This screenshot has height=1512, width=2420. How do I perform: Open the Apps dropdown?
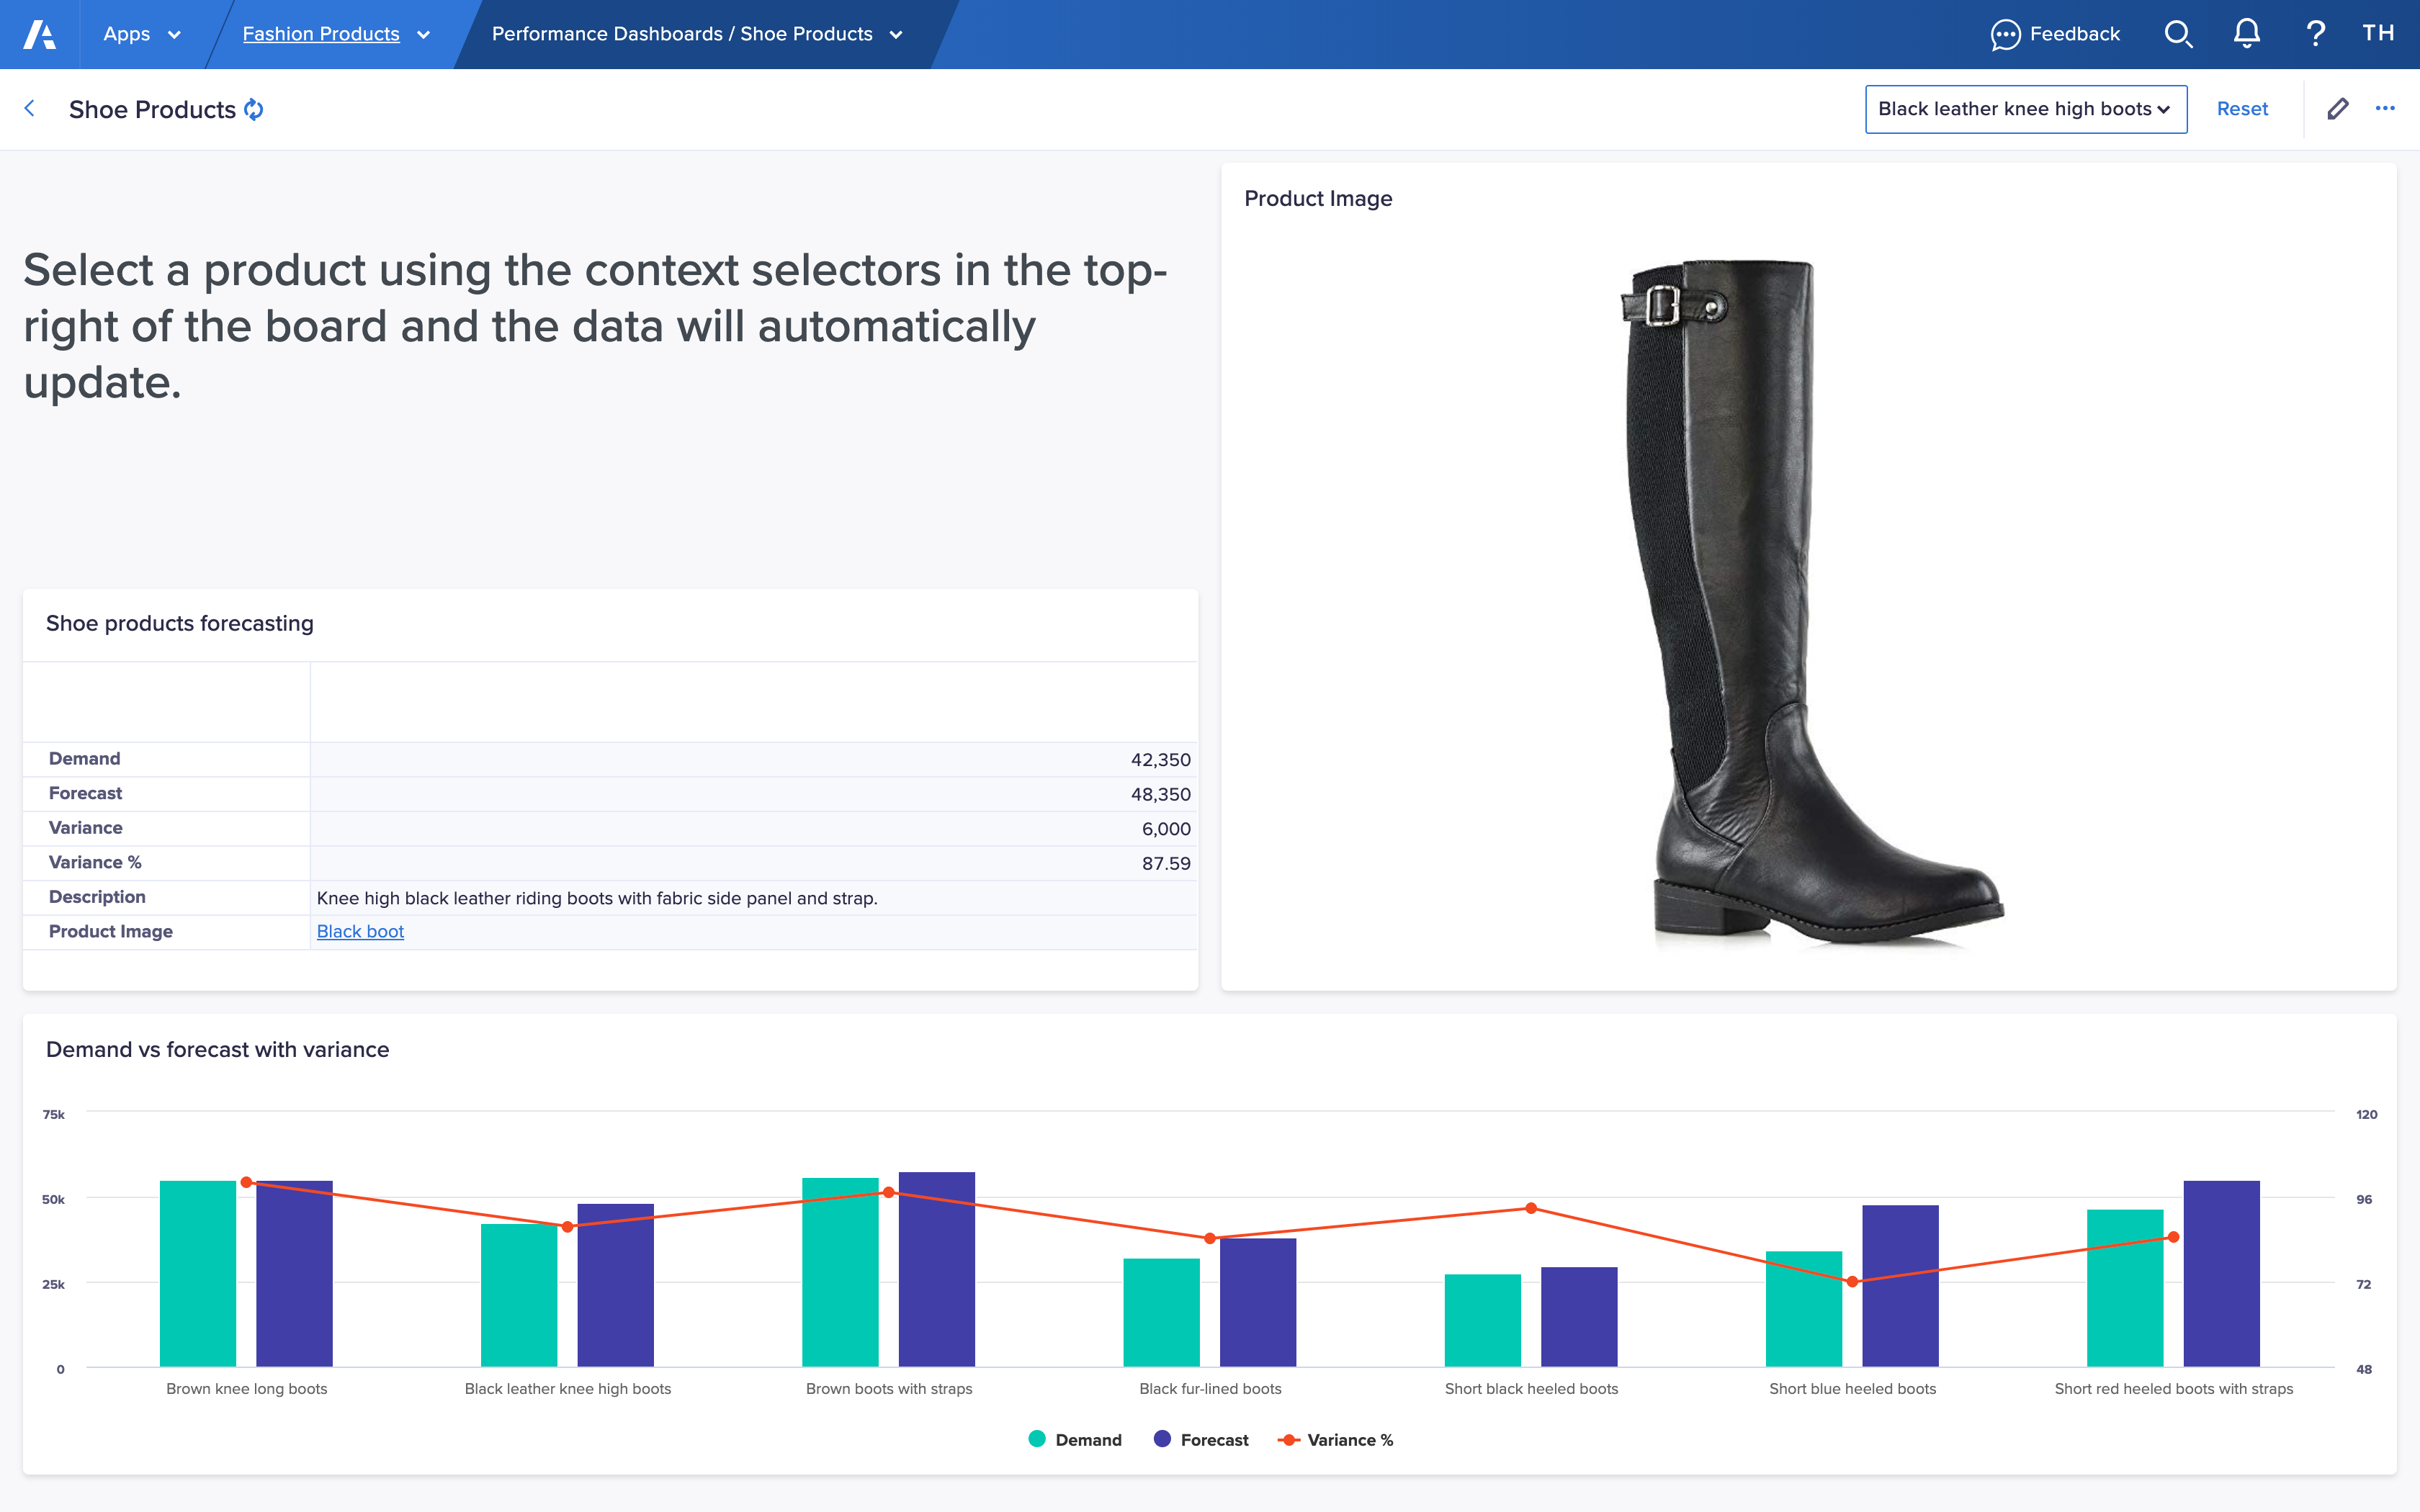[141, 33]
